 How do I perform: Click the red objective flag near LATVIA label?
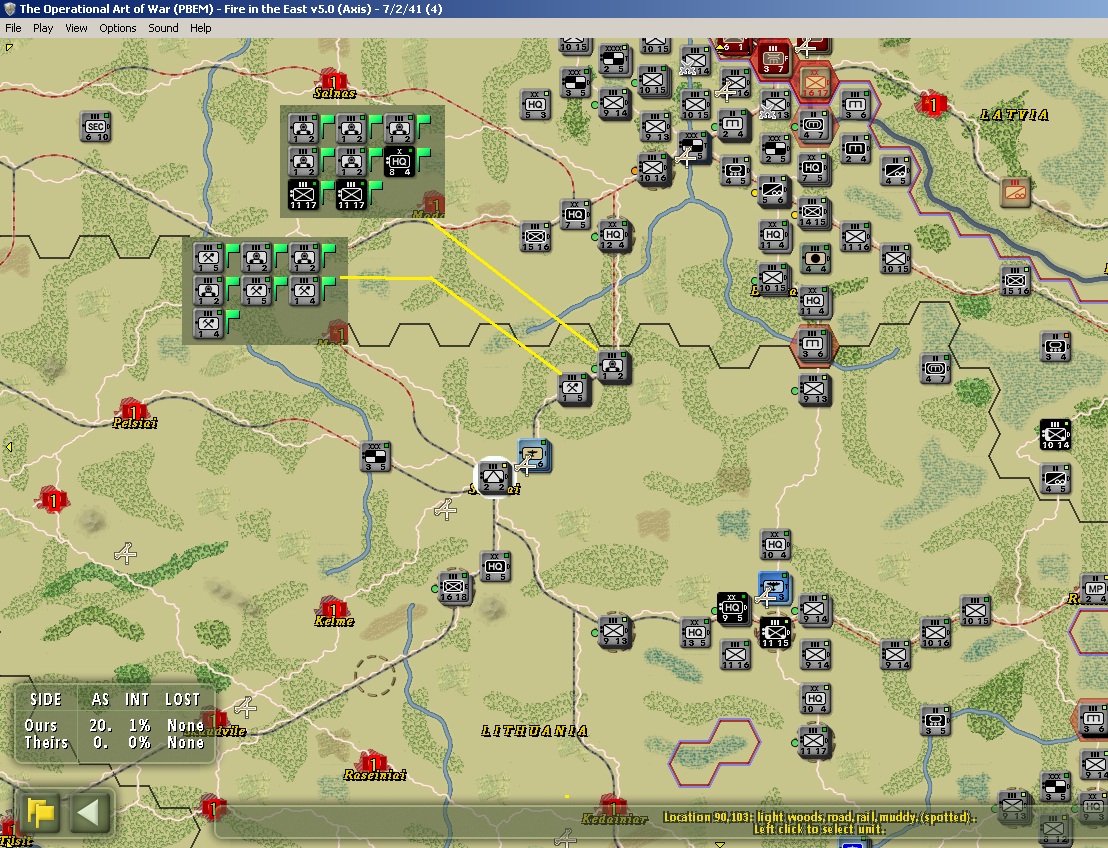point(932,105)
